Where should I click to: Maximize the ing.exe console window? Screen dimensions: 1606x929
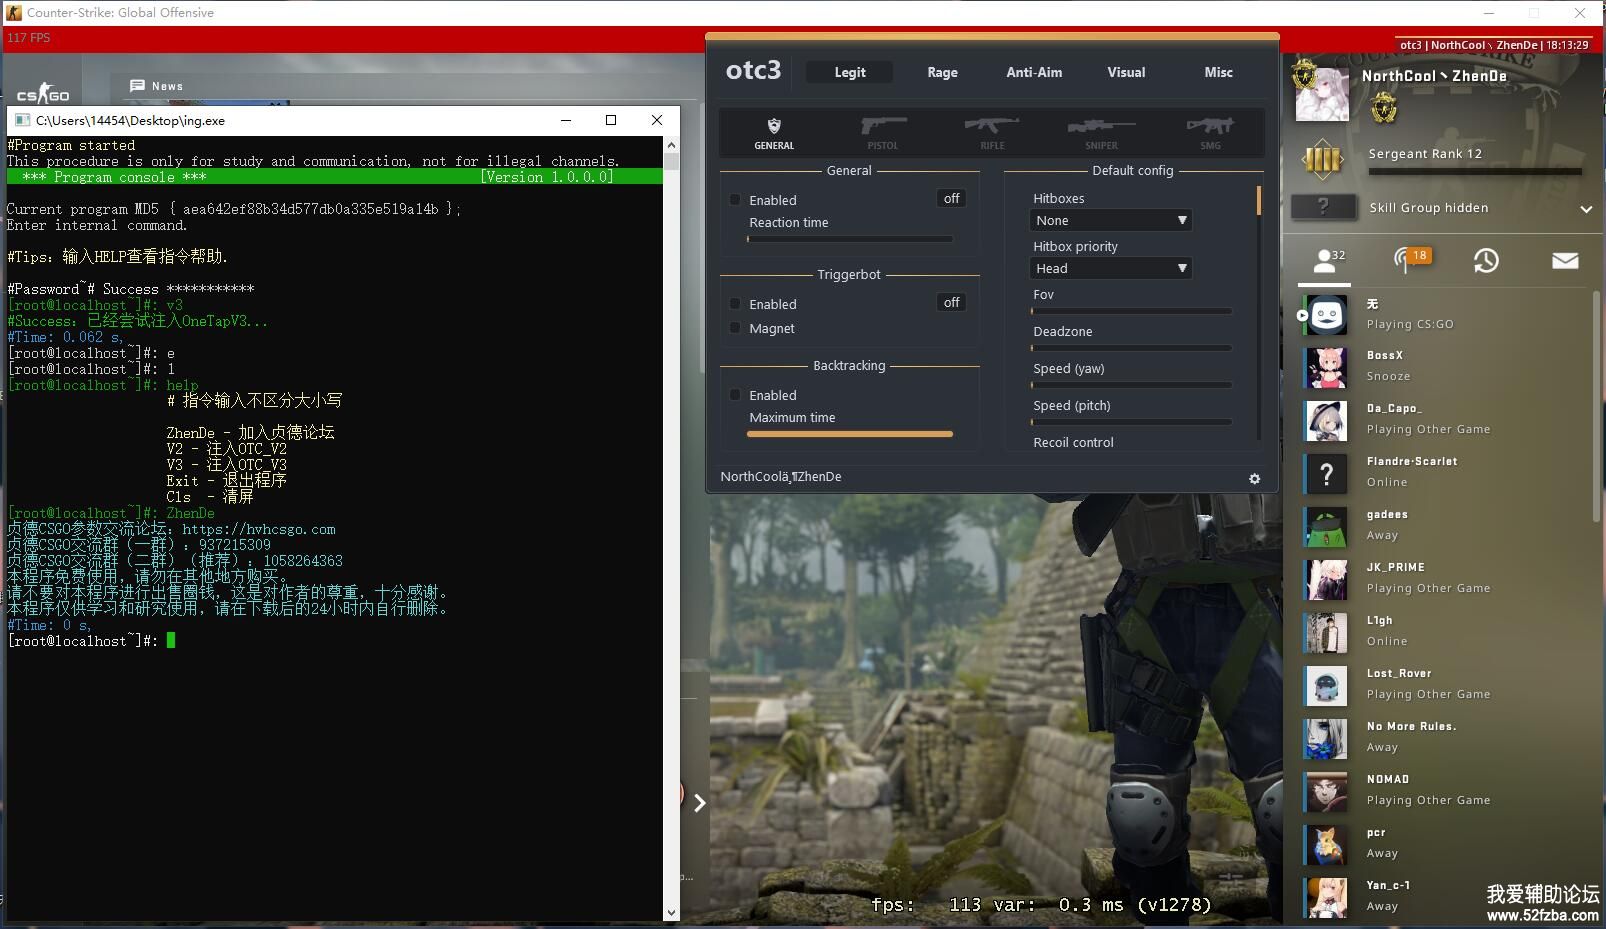click(x=610, y=120)
